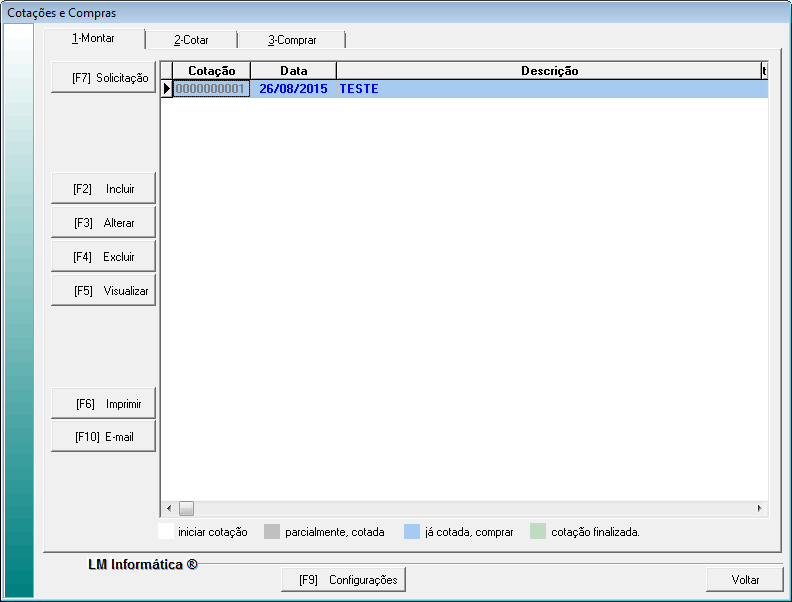The image size is (792, 602).
Task: Click the Data column header
Action: [x=293, y=71]
